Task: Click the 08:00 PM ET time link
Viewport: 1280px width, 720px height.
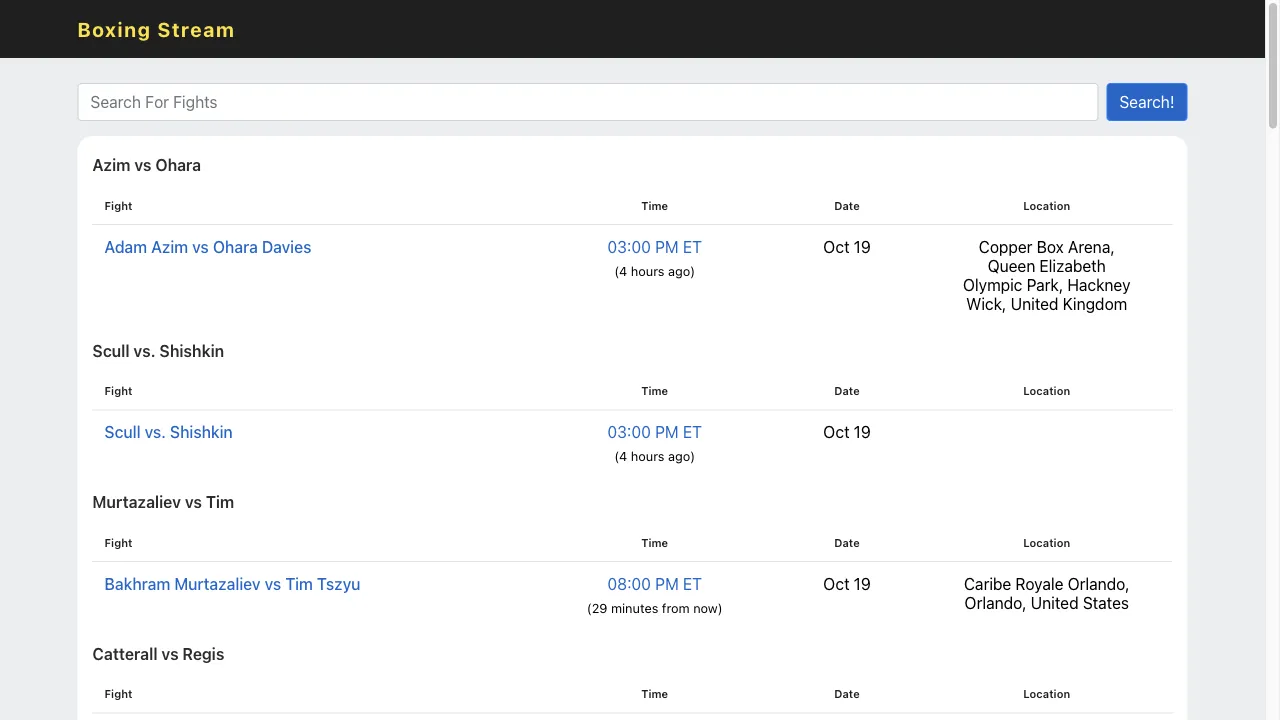Action: tap(655, 584)
